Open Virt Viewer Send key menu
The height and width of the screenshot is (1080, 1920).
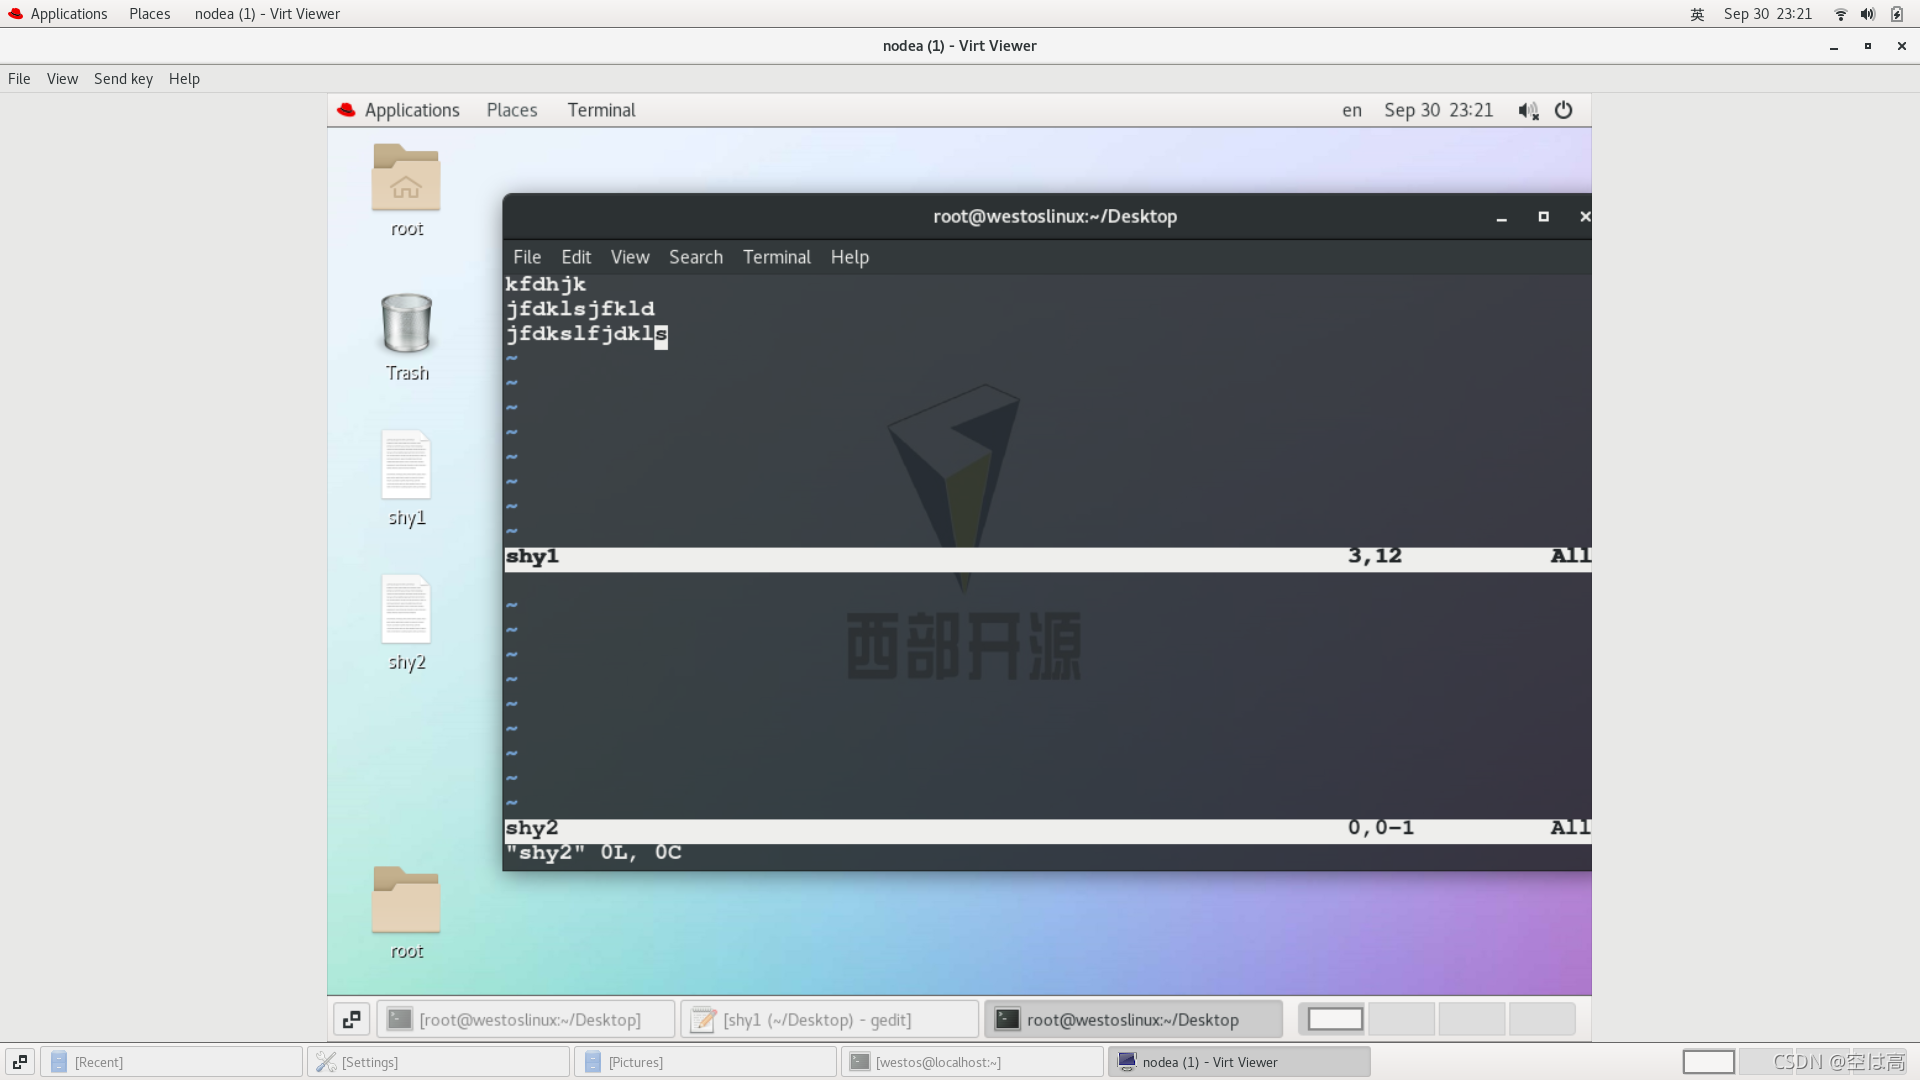point(123,79)
